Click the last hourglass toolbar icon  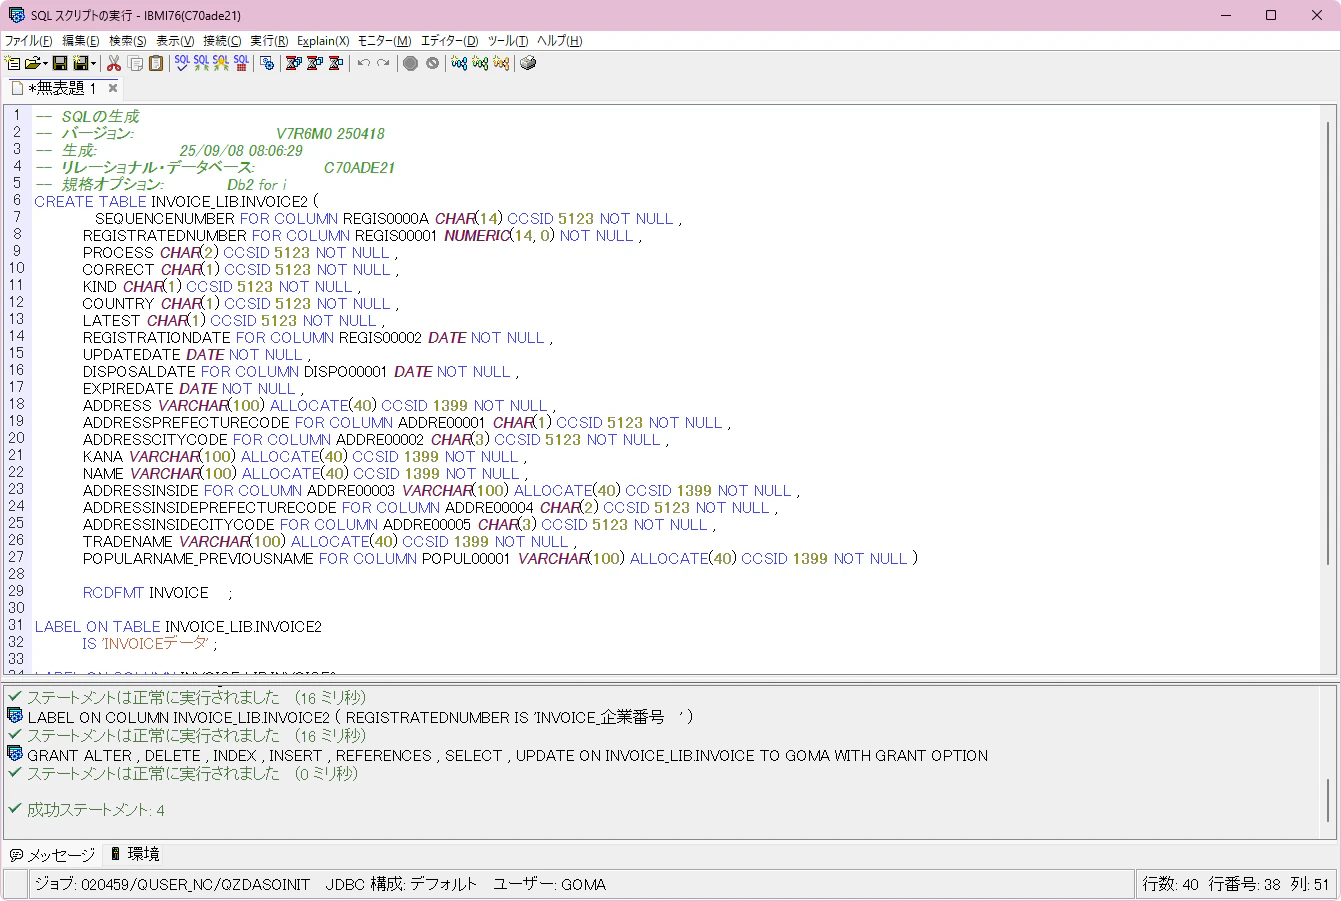click(336, 63)
